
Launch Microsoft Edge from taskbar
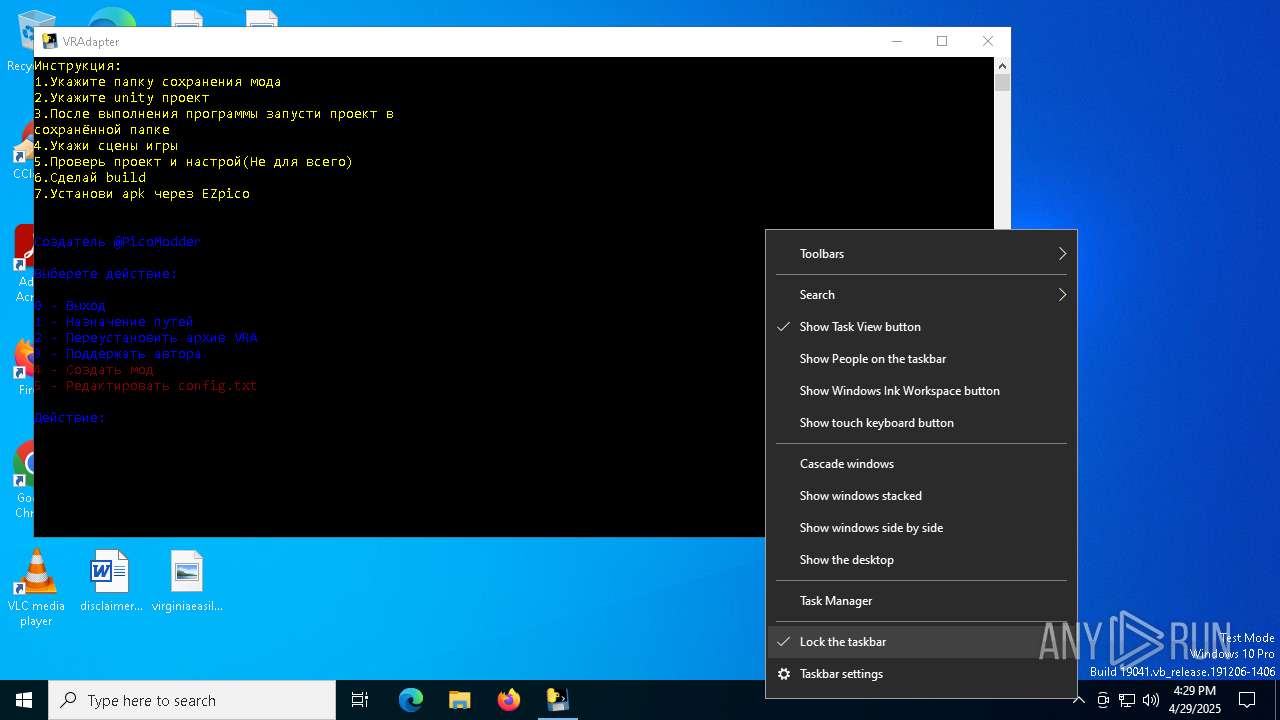tap(411, 700)
